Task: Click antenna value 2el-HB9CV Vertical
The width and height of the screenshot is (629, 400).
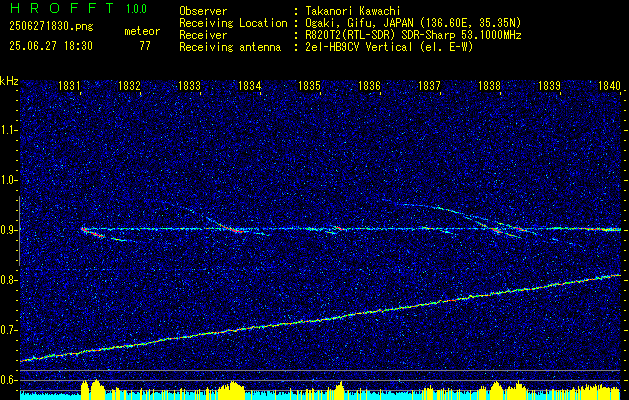Action: click(x=359, y=47)
